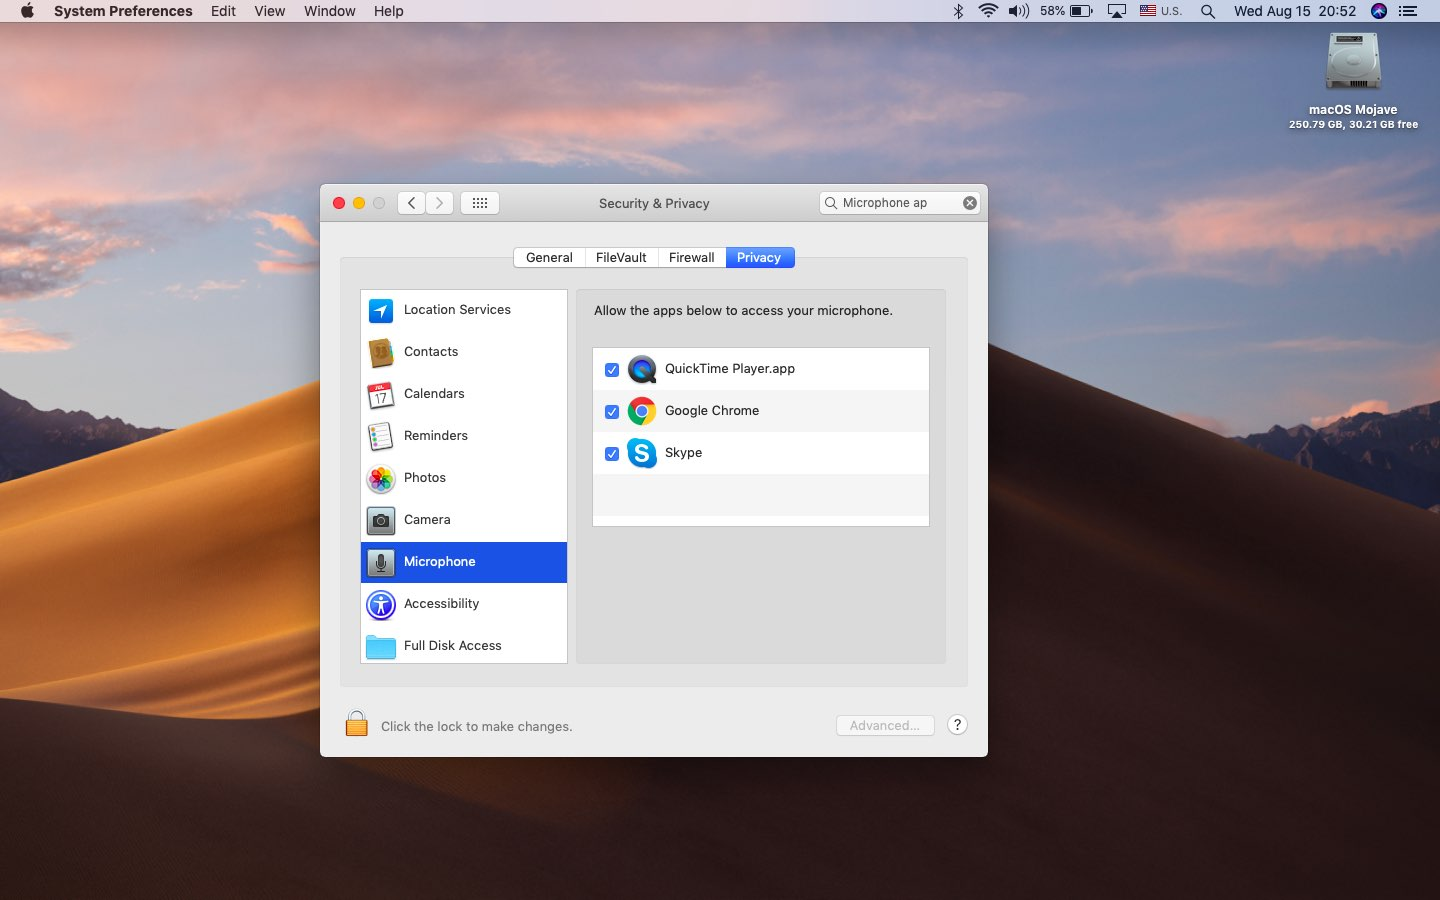Click the Calendars icon in sidebar
This screenshot has width=1440, height=900.
point(381,395)
